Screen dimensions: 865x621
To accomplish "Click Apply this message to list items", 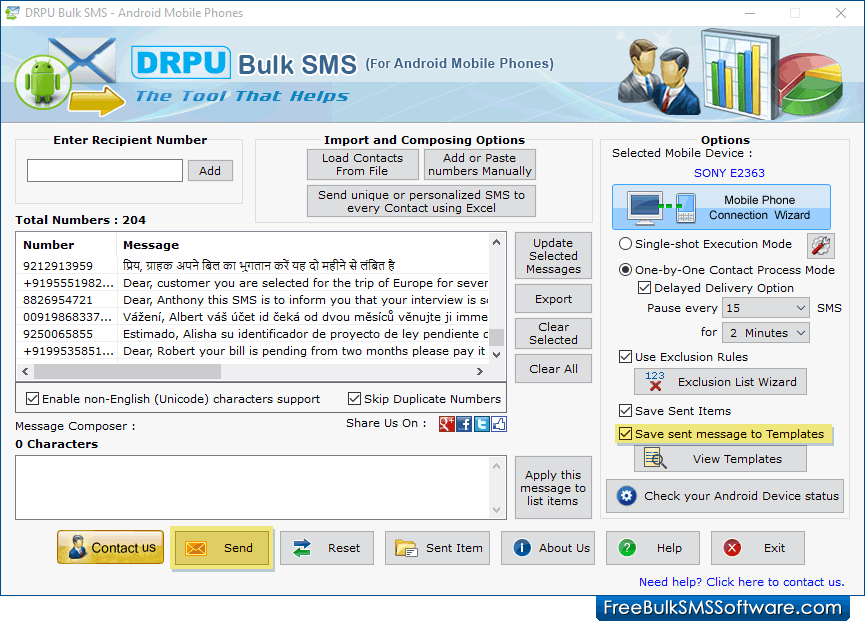I will tap(553, 488).
